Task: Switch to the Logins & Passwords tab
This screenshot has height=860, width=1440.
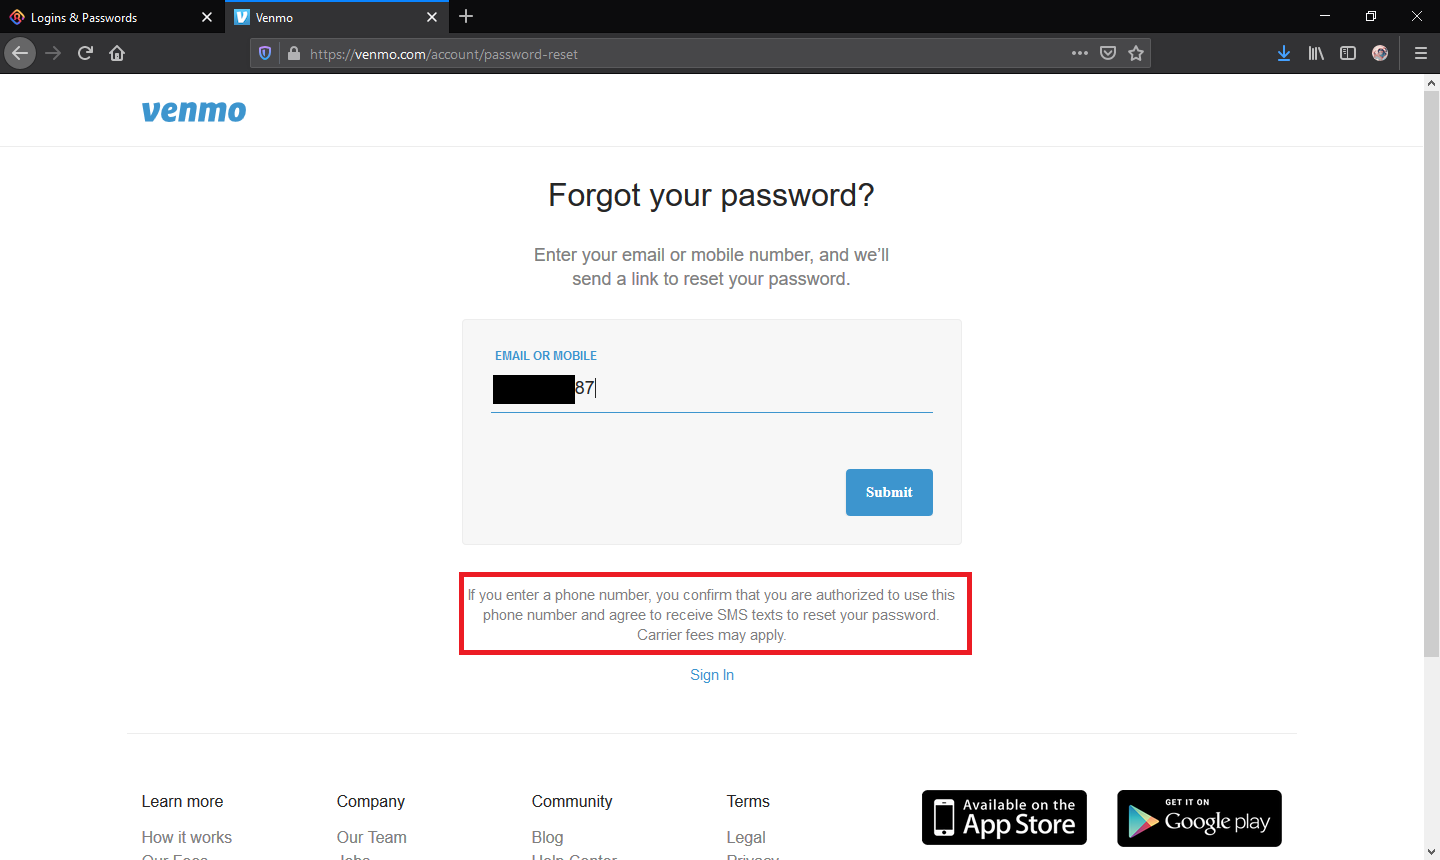Action: pos(111,17)
